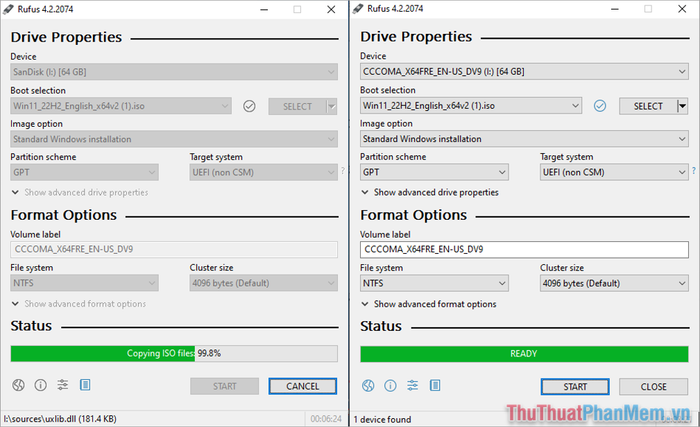This screenshot has width=700, height=427.
Task: Close the left Rufus window
Action: [331, 9]
